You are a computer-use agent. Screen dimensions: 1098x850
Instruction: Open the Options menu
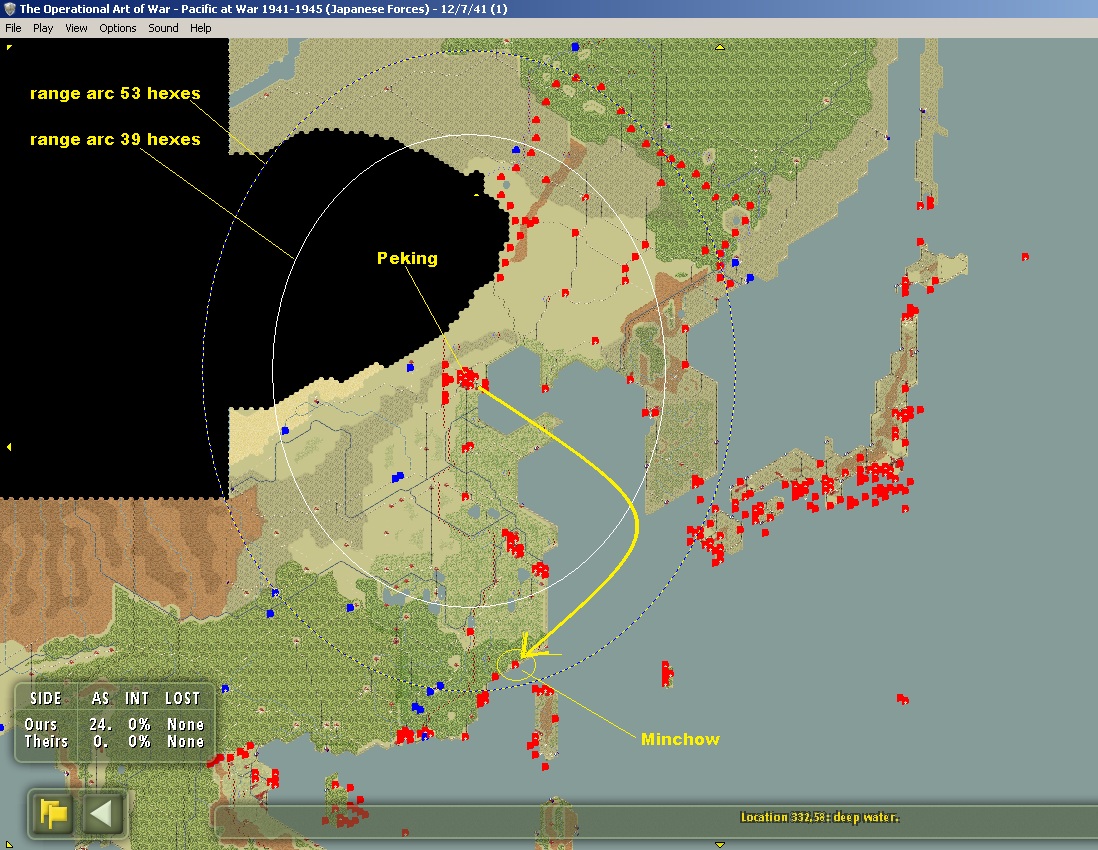[x=118, y=28]
